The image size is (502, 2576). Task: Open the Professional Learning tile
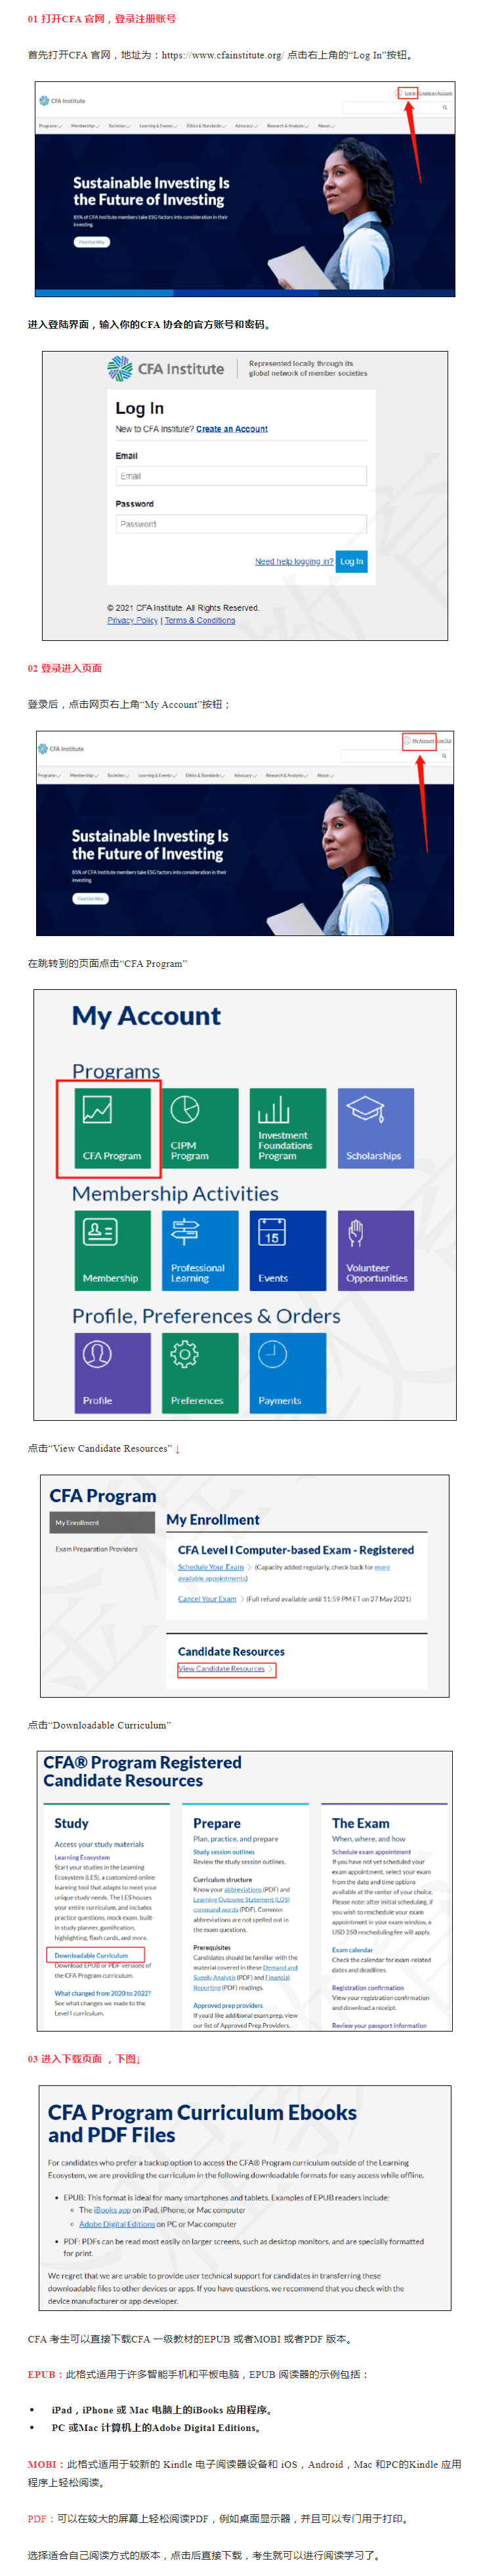pyautogui.click(x=200, y=1249)
